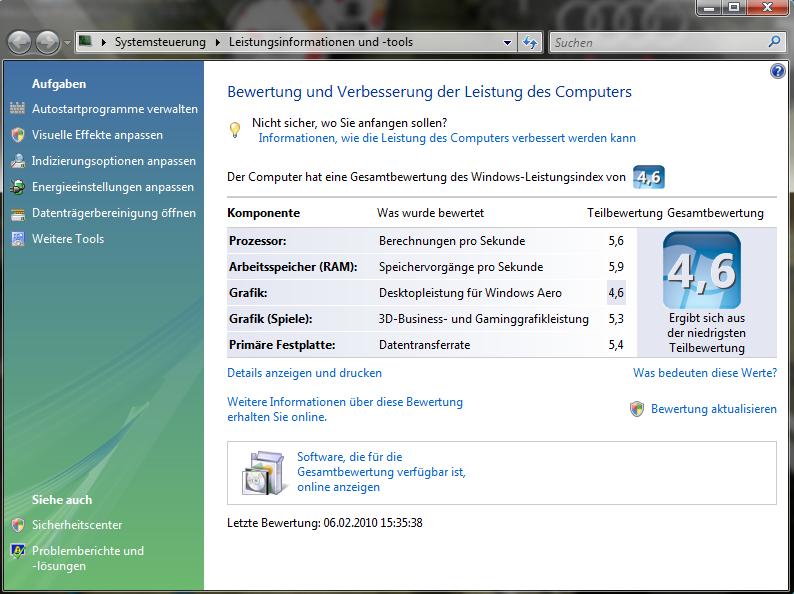Open Problemberichte und -lösungen
The height and width of the screenshot is (594, 794).
88,558
